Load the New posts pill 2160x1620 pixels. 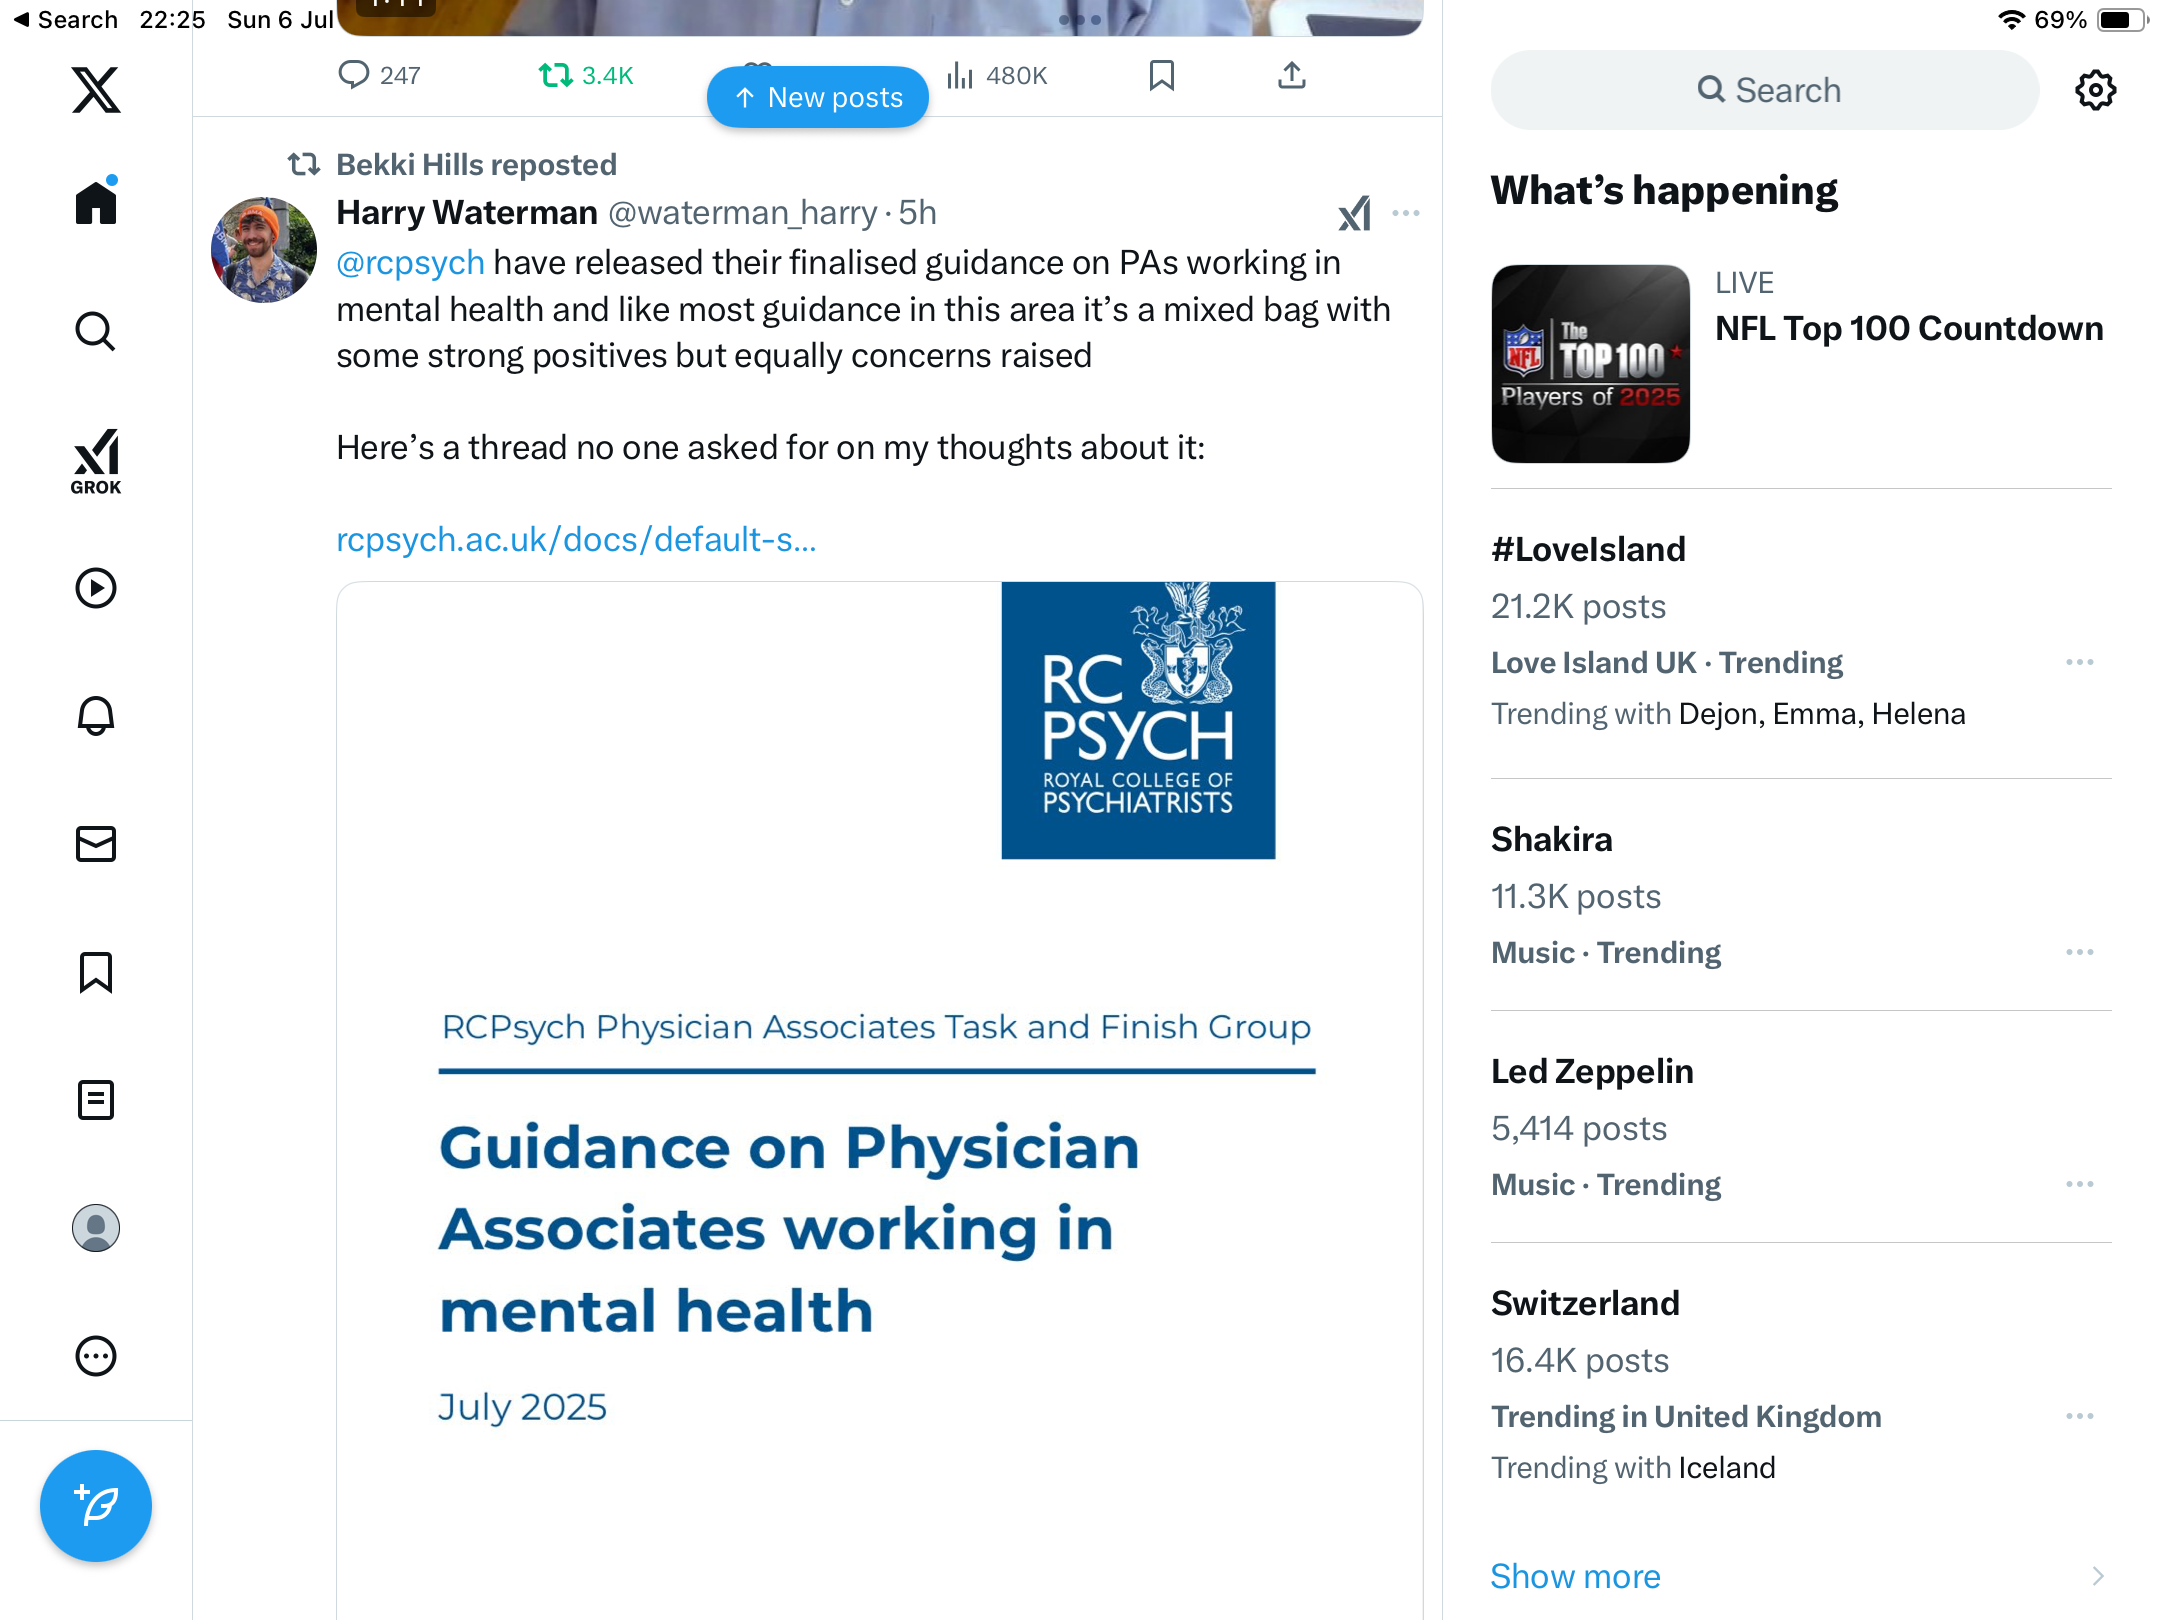coord(818,97)
